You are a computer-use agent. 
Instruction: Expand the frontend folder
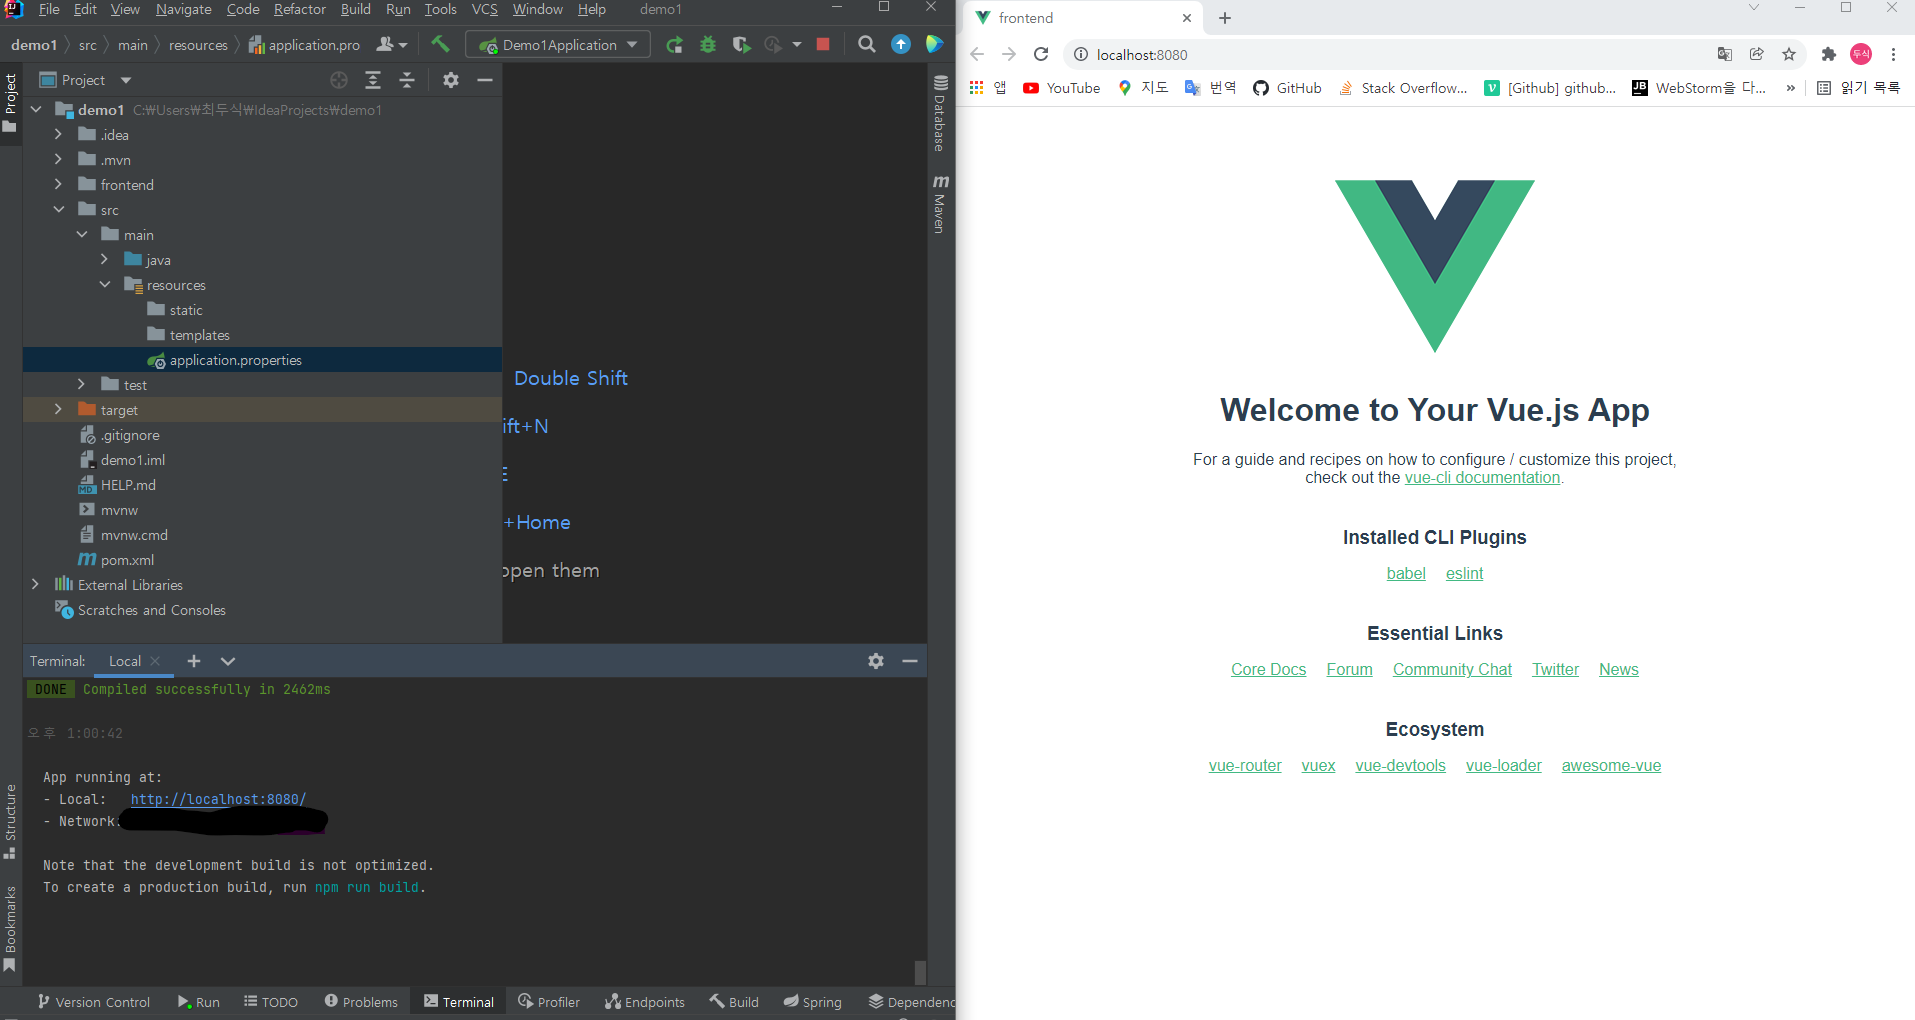point(58,184)
